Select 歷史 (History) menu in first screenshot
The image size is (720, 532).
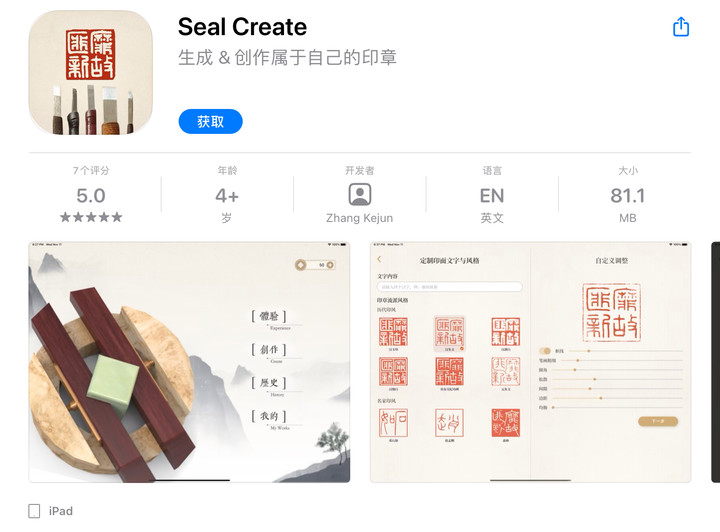pyautogui.click(x=269, y=382)
